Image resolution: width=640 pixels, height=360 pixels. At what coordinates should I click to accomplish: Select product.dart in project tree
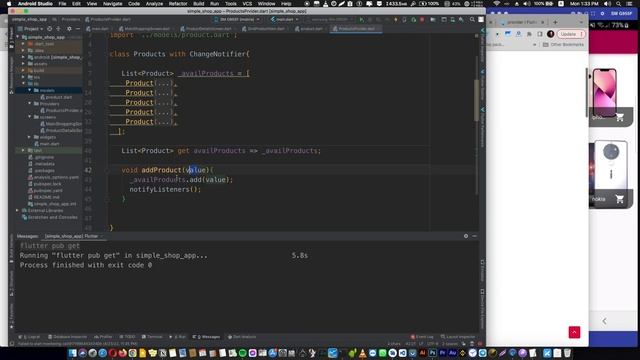[56, 97]
